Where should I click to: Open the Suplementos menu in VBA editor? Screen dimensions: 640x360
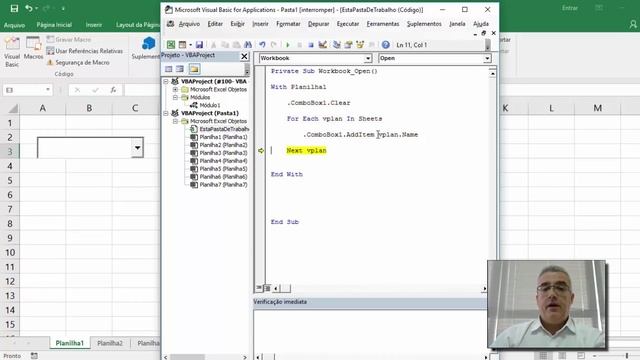(424, 24)
